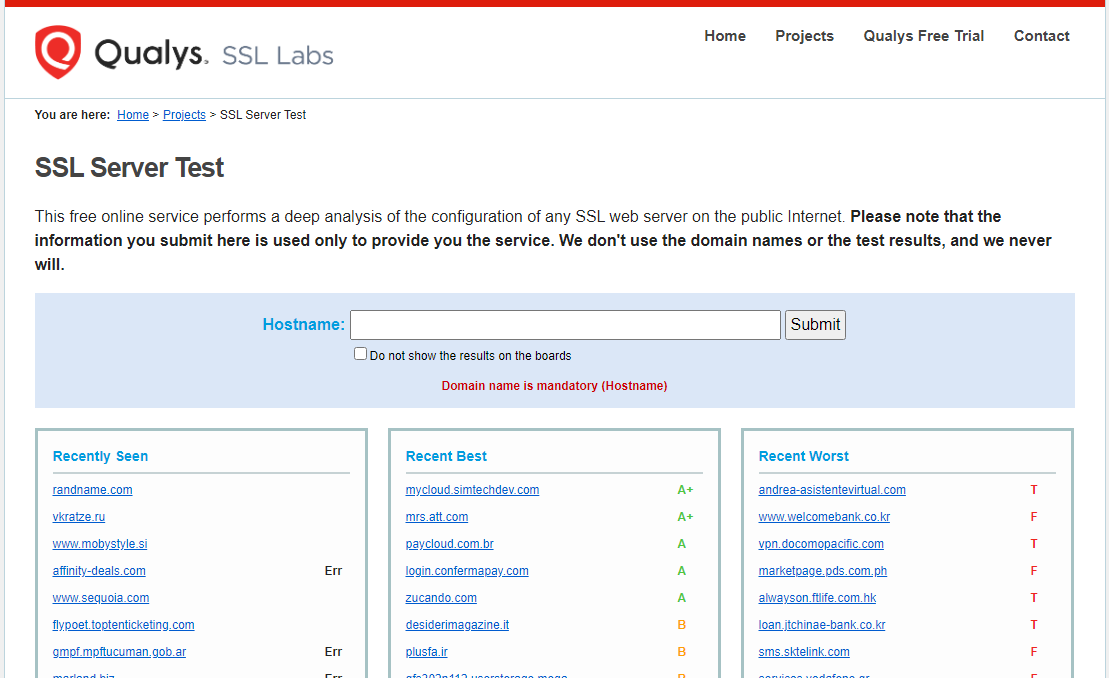The image size is (1109, 678).
Task: Open gmpf.mpftucuman.gob.ar link
Action: 119,651
